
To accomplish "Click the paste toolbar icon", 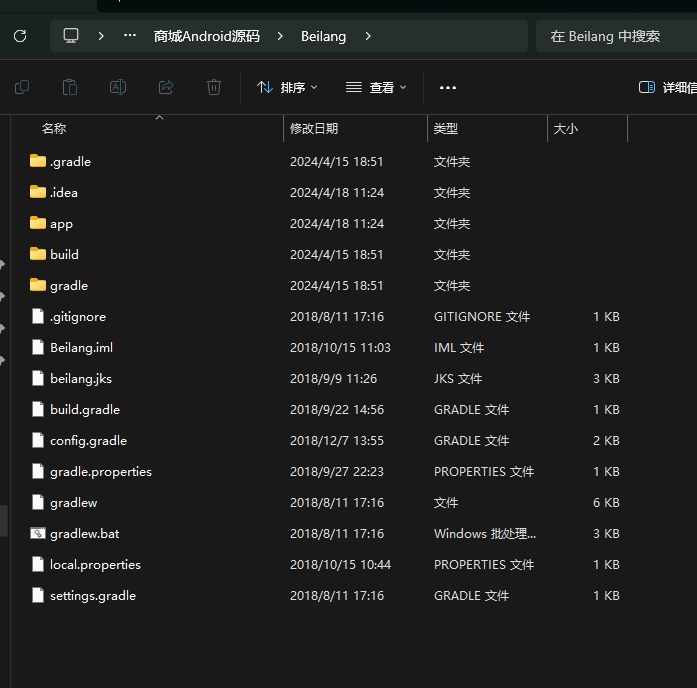I will [70, 87].
